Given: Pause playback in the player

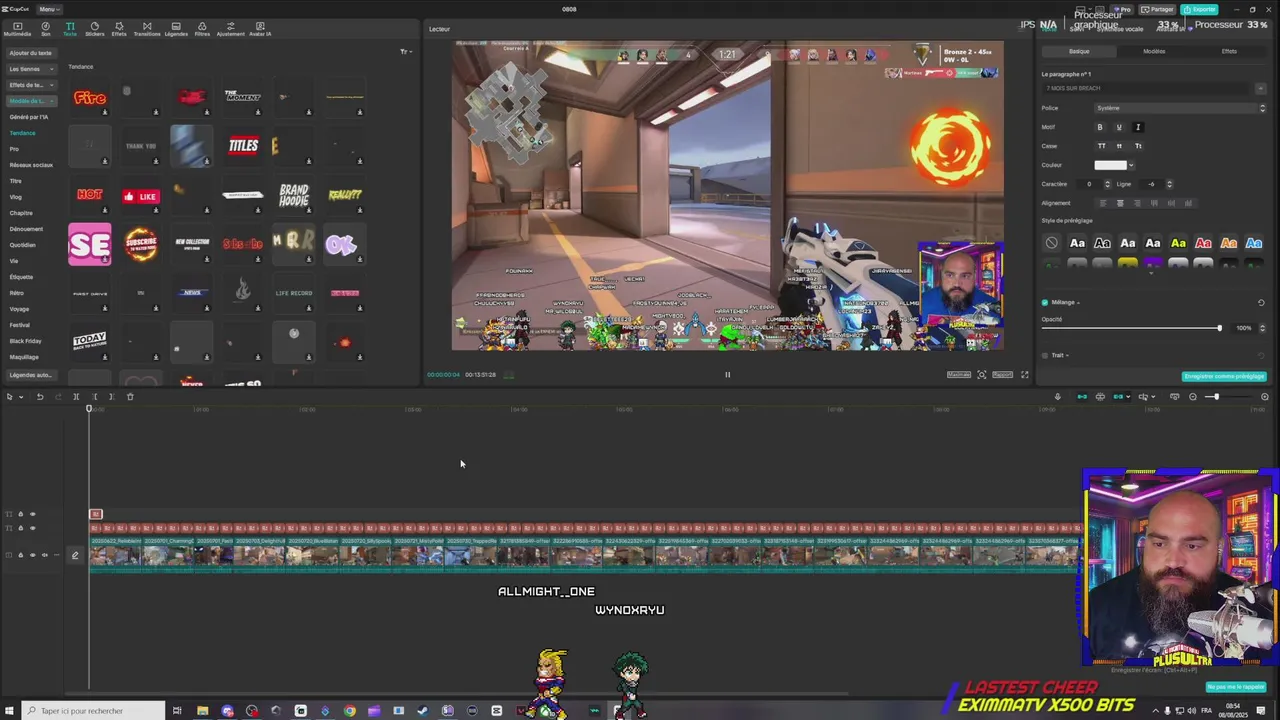Looking at the screenshot, I should (x=727, y=375).
